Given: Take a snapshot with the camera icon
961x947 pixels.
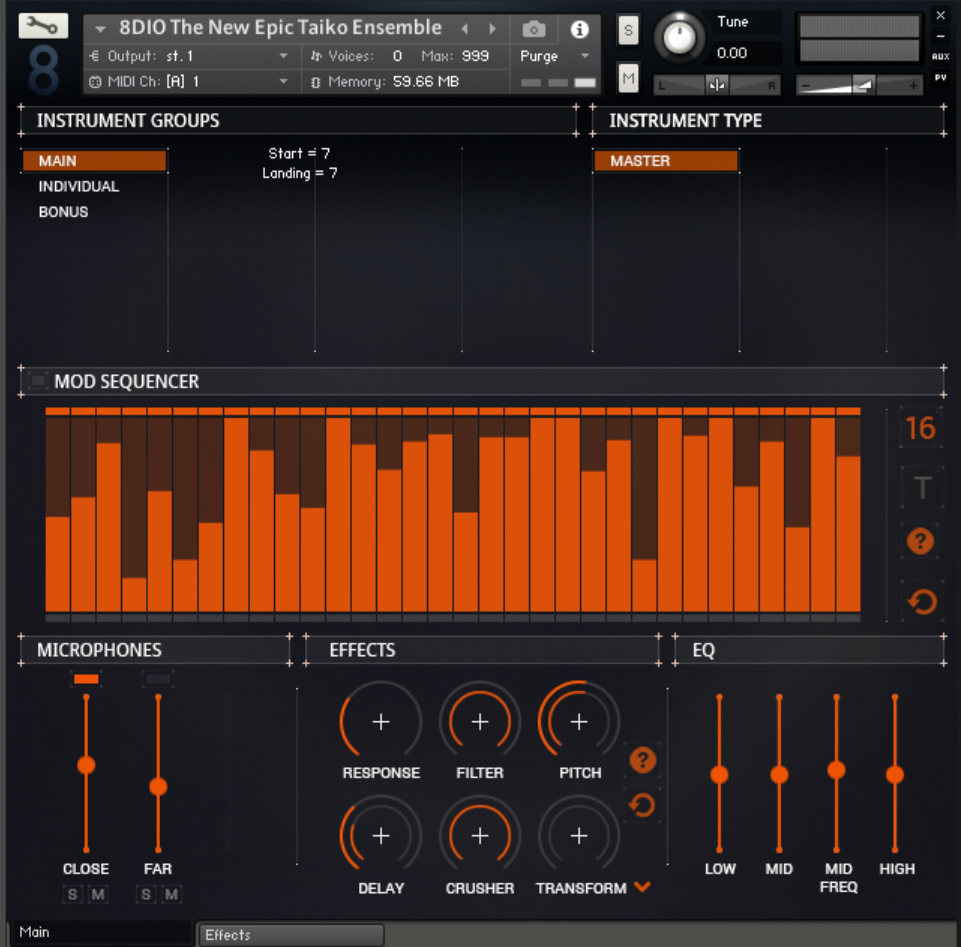Looking at the screenshot, I should (533, 29).
